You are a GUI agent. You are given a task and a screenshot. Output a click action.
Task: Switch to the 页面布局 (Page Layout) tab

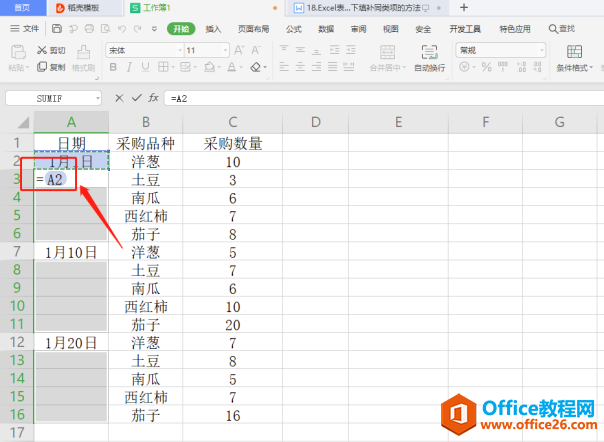point(253,29)
